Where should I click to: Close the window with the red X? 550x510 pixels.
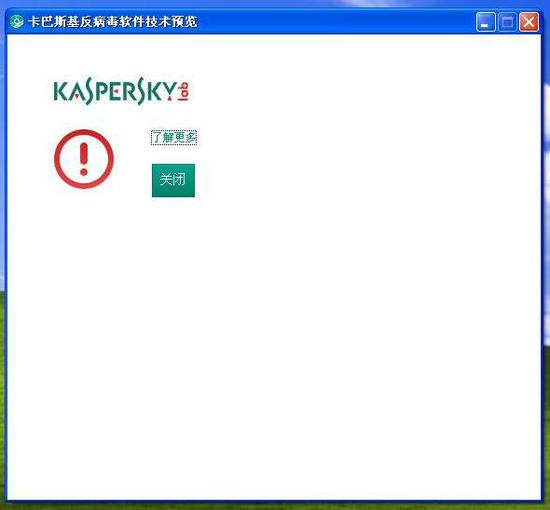point(529,22)
